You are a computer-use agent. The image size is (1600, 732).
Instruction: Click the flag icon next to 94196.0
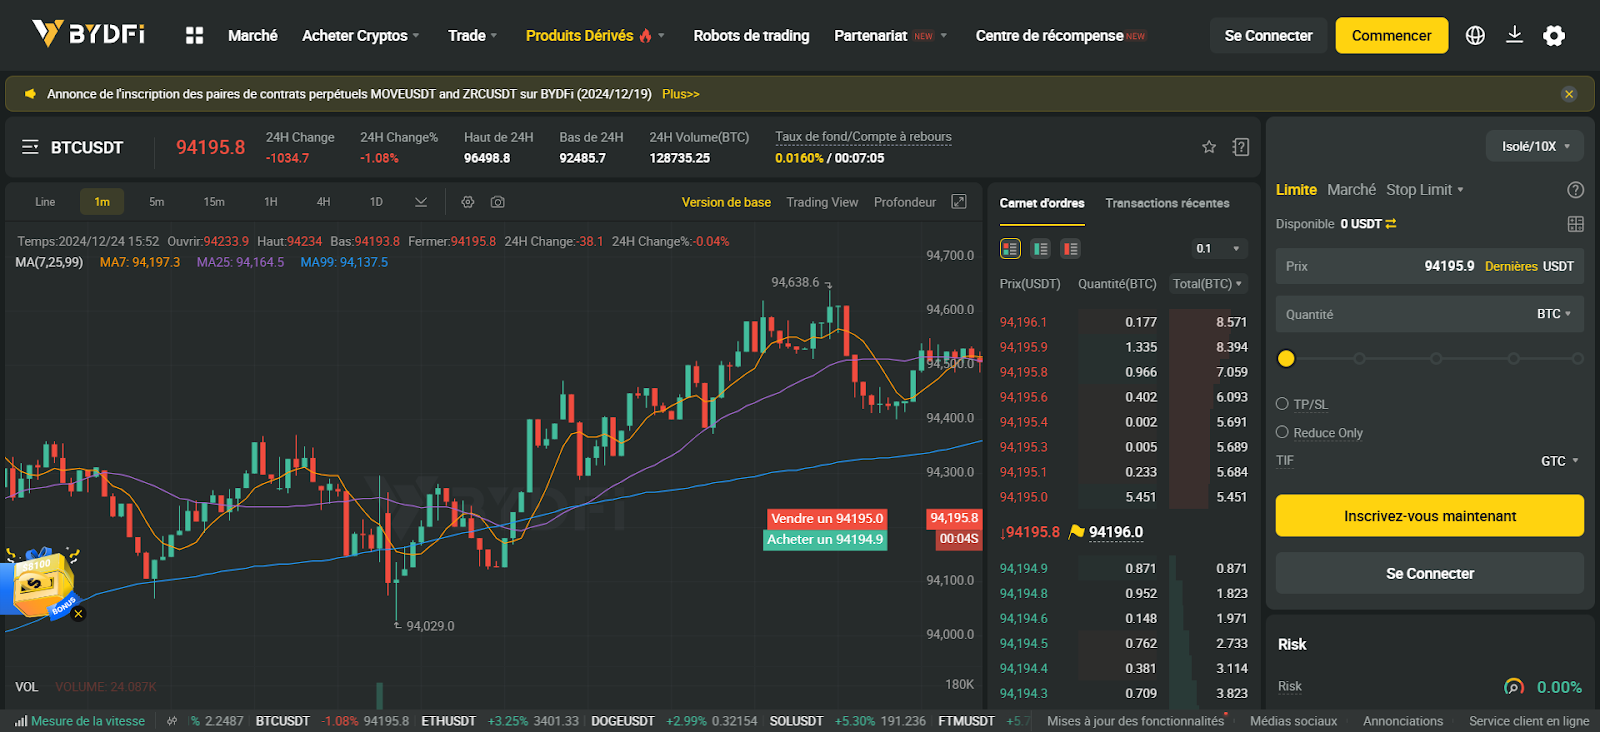pyautogui.click(x=1077, y=532)
